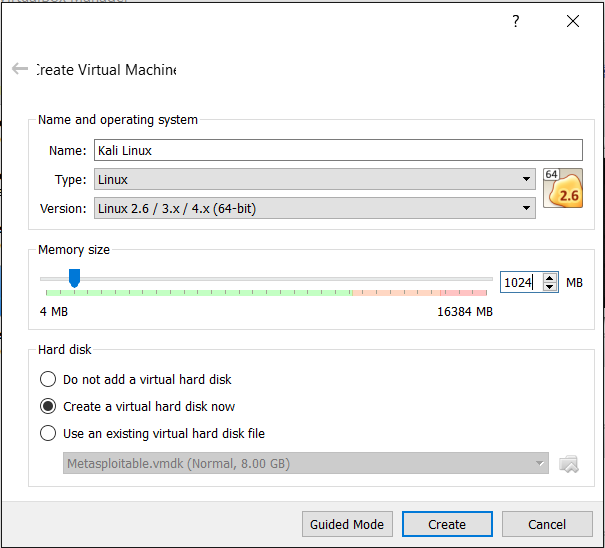Select Use an existing virtual hard disk file
The width and height of the screenshot is (605, 548).
[x=48, y=434]
